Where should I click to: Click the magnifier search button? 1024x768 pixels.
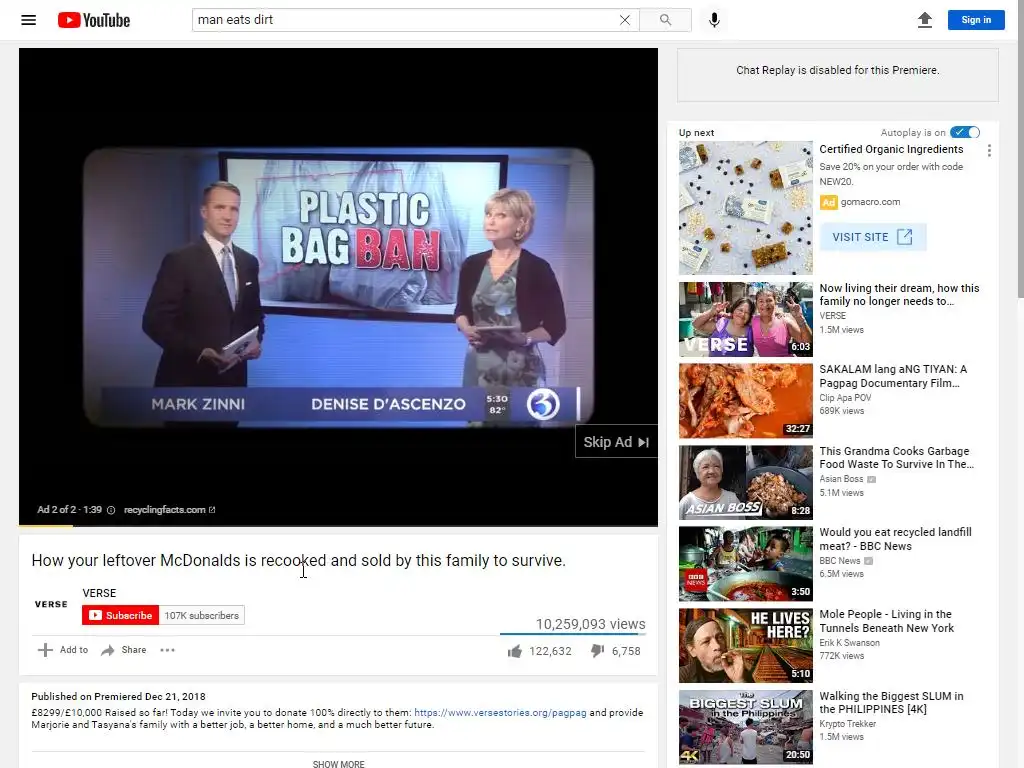point(665,20)
